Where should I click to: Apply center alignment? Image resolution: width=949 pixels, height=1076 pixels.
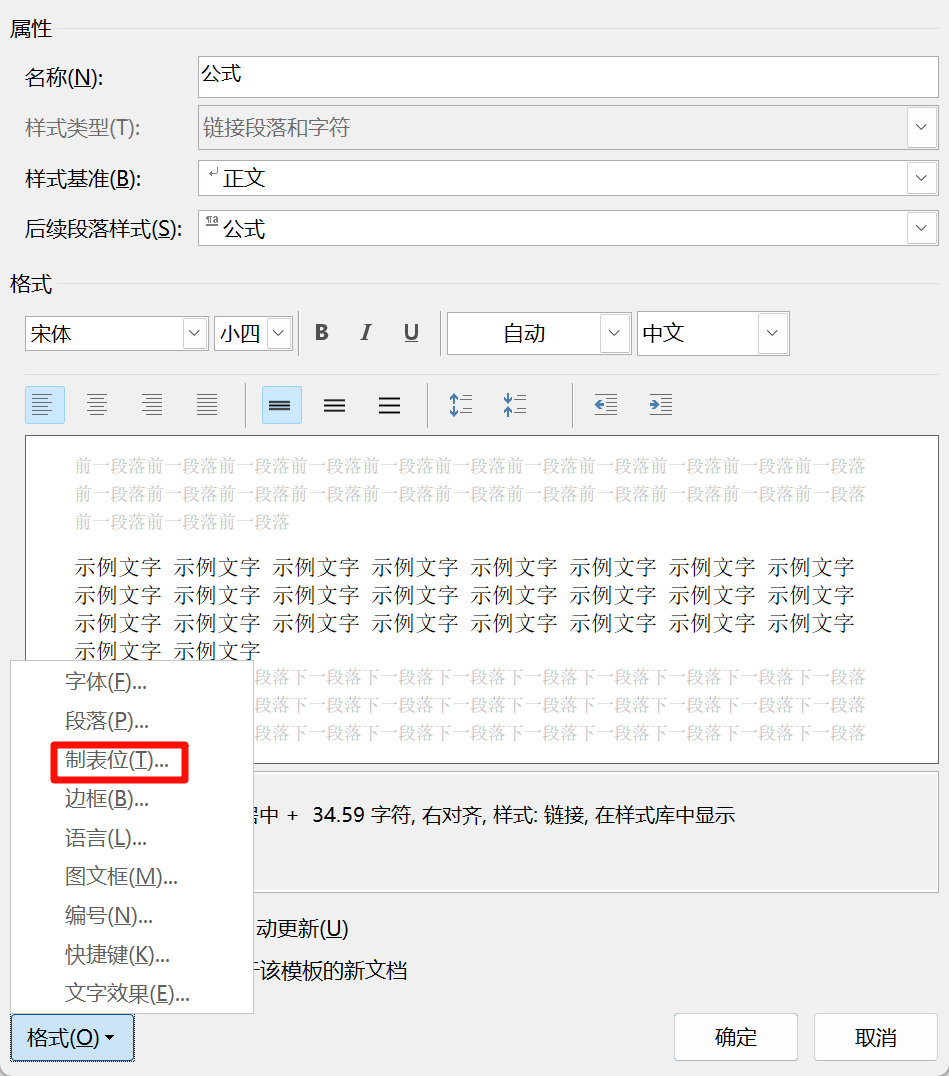(x=97, y=405)
